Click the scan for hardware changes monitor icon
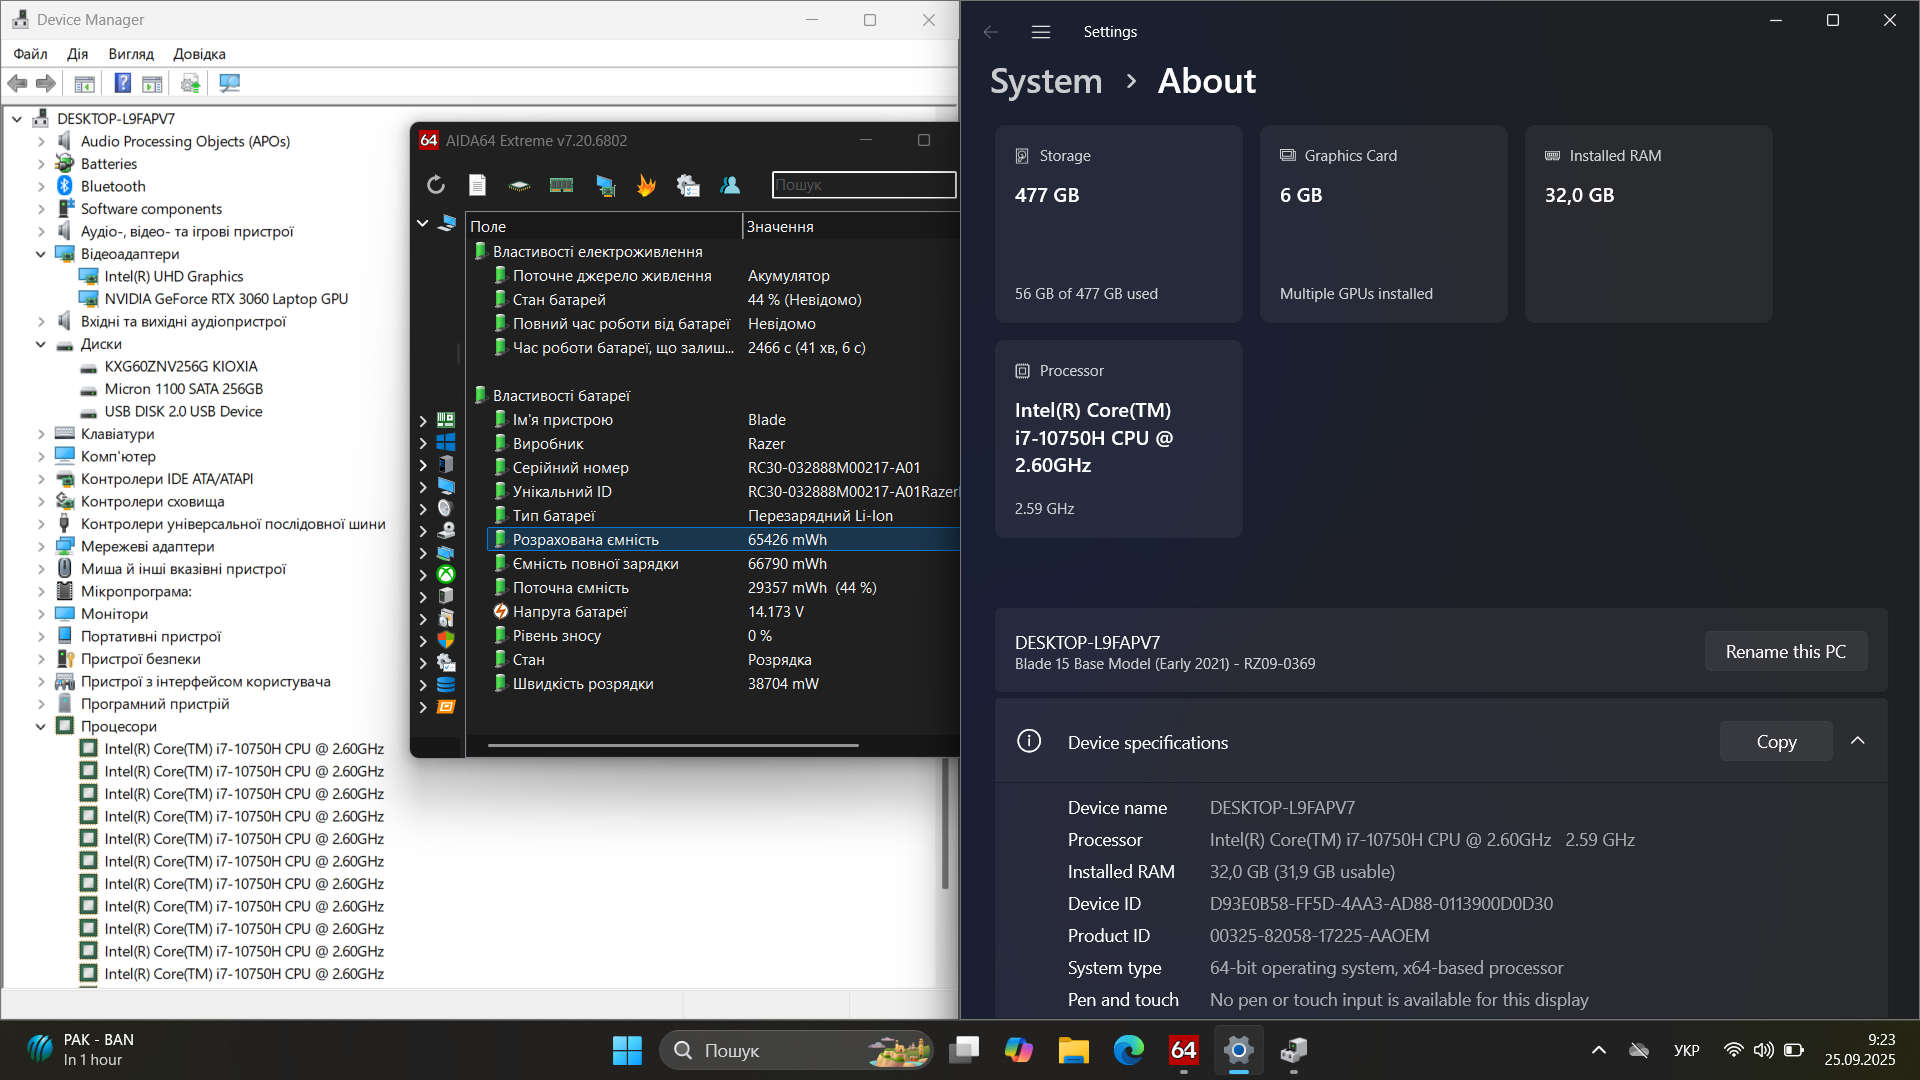The height and width of the screenshot is (1080, 1920). point(229,83)
